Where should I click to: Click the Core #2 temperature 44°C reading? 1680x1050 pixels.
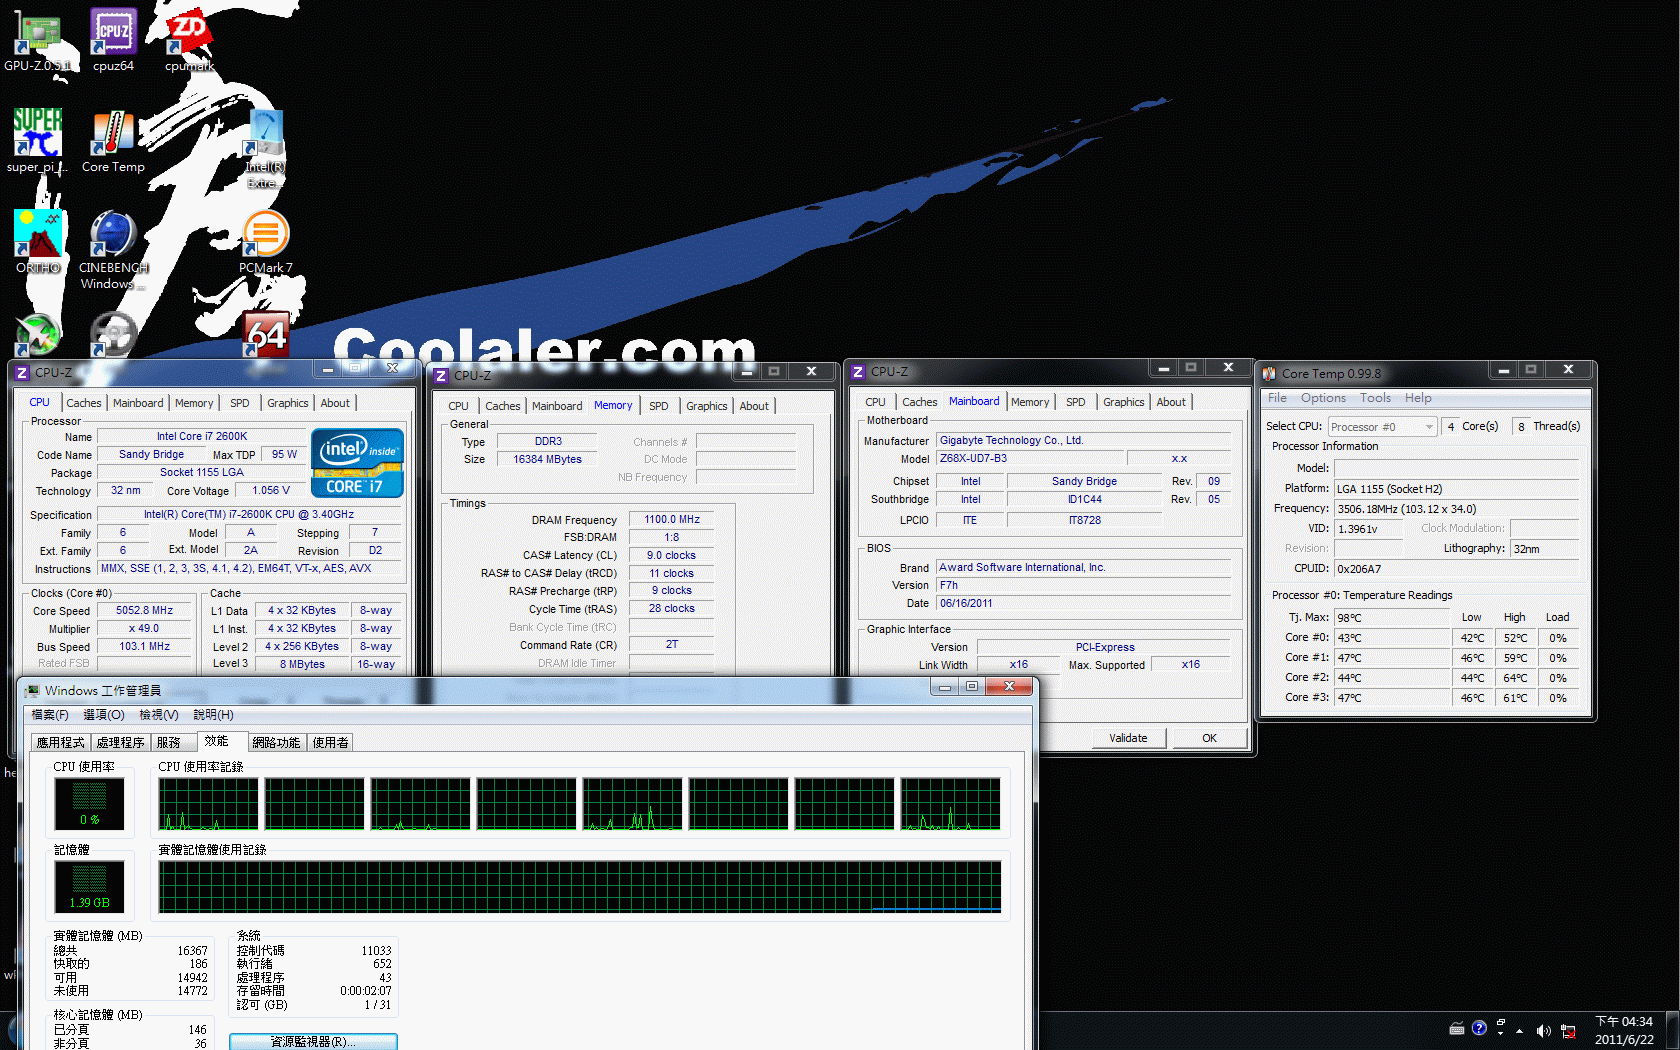[1392, 678]
